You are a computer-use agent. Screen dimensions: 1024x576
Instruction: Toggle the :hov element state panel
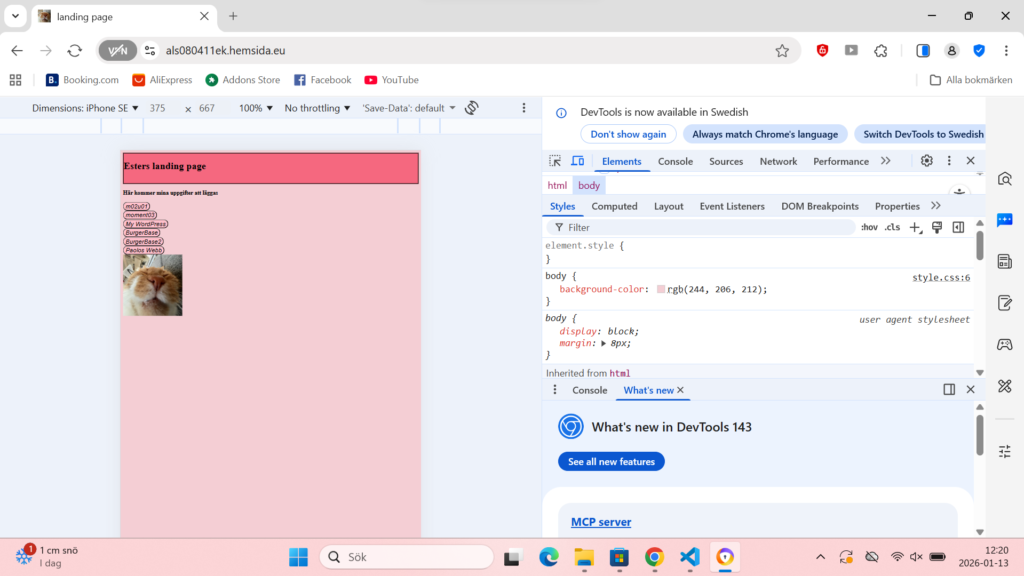coord(869,228)
